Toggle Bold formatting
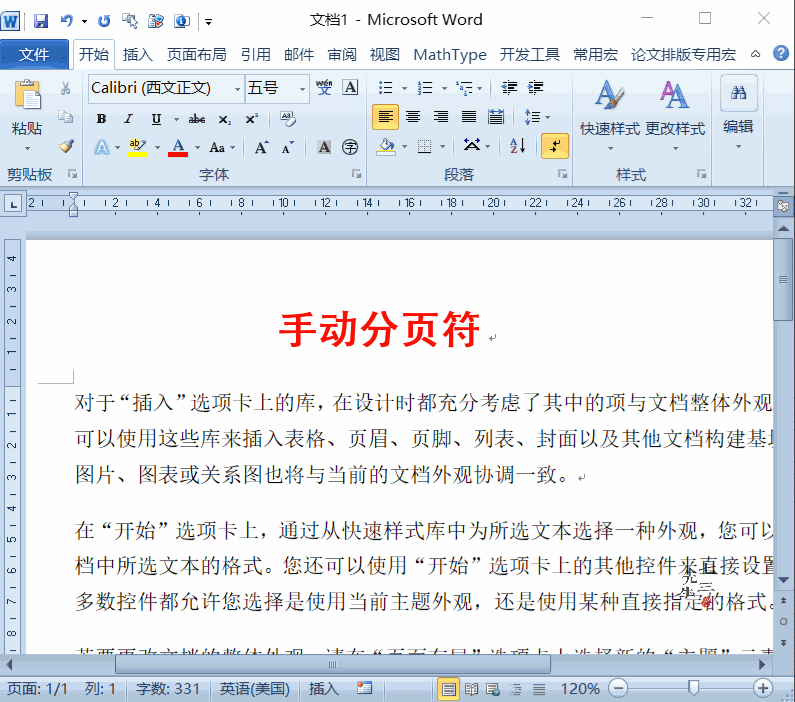 [x=101, y=119]
